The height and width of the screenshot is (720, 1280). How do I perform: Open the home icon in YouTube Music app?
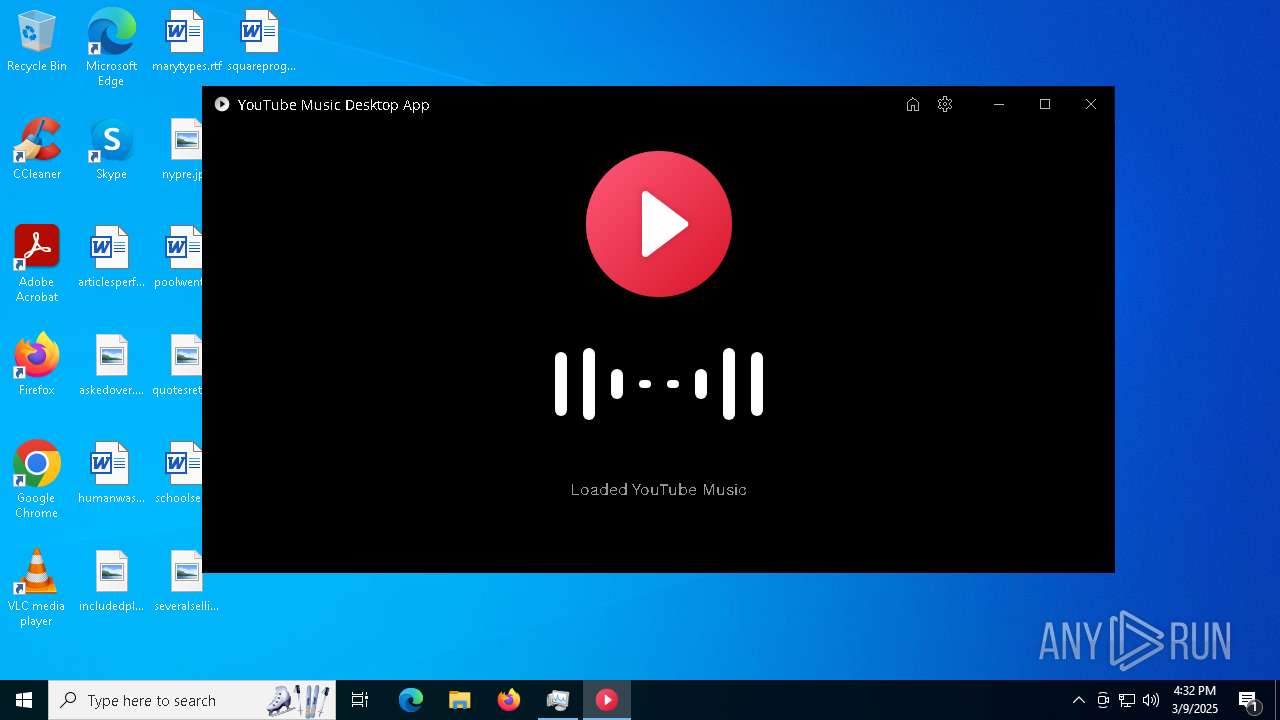912,104
